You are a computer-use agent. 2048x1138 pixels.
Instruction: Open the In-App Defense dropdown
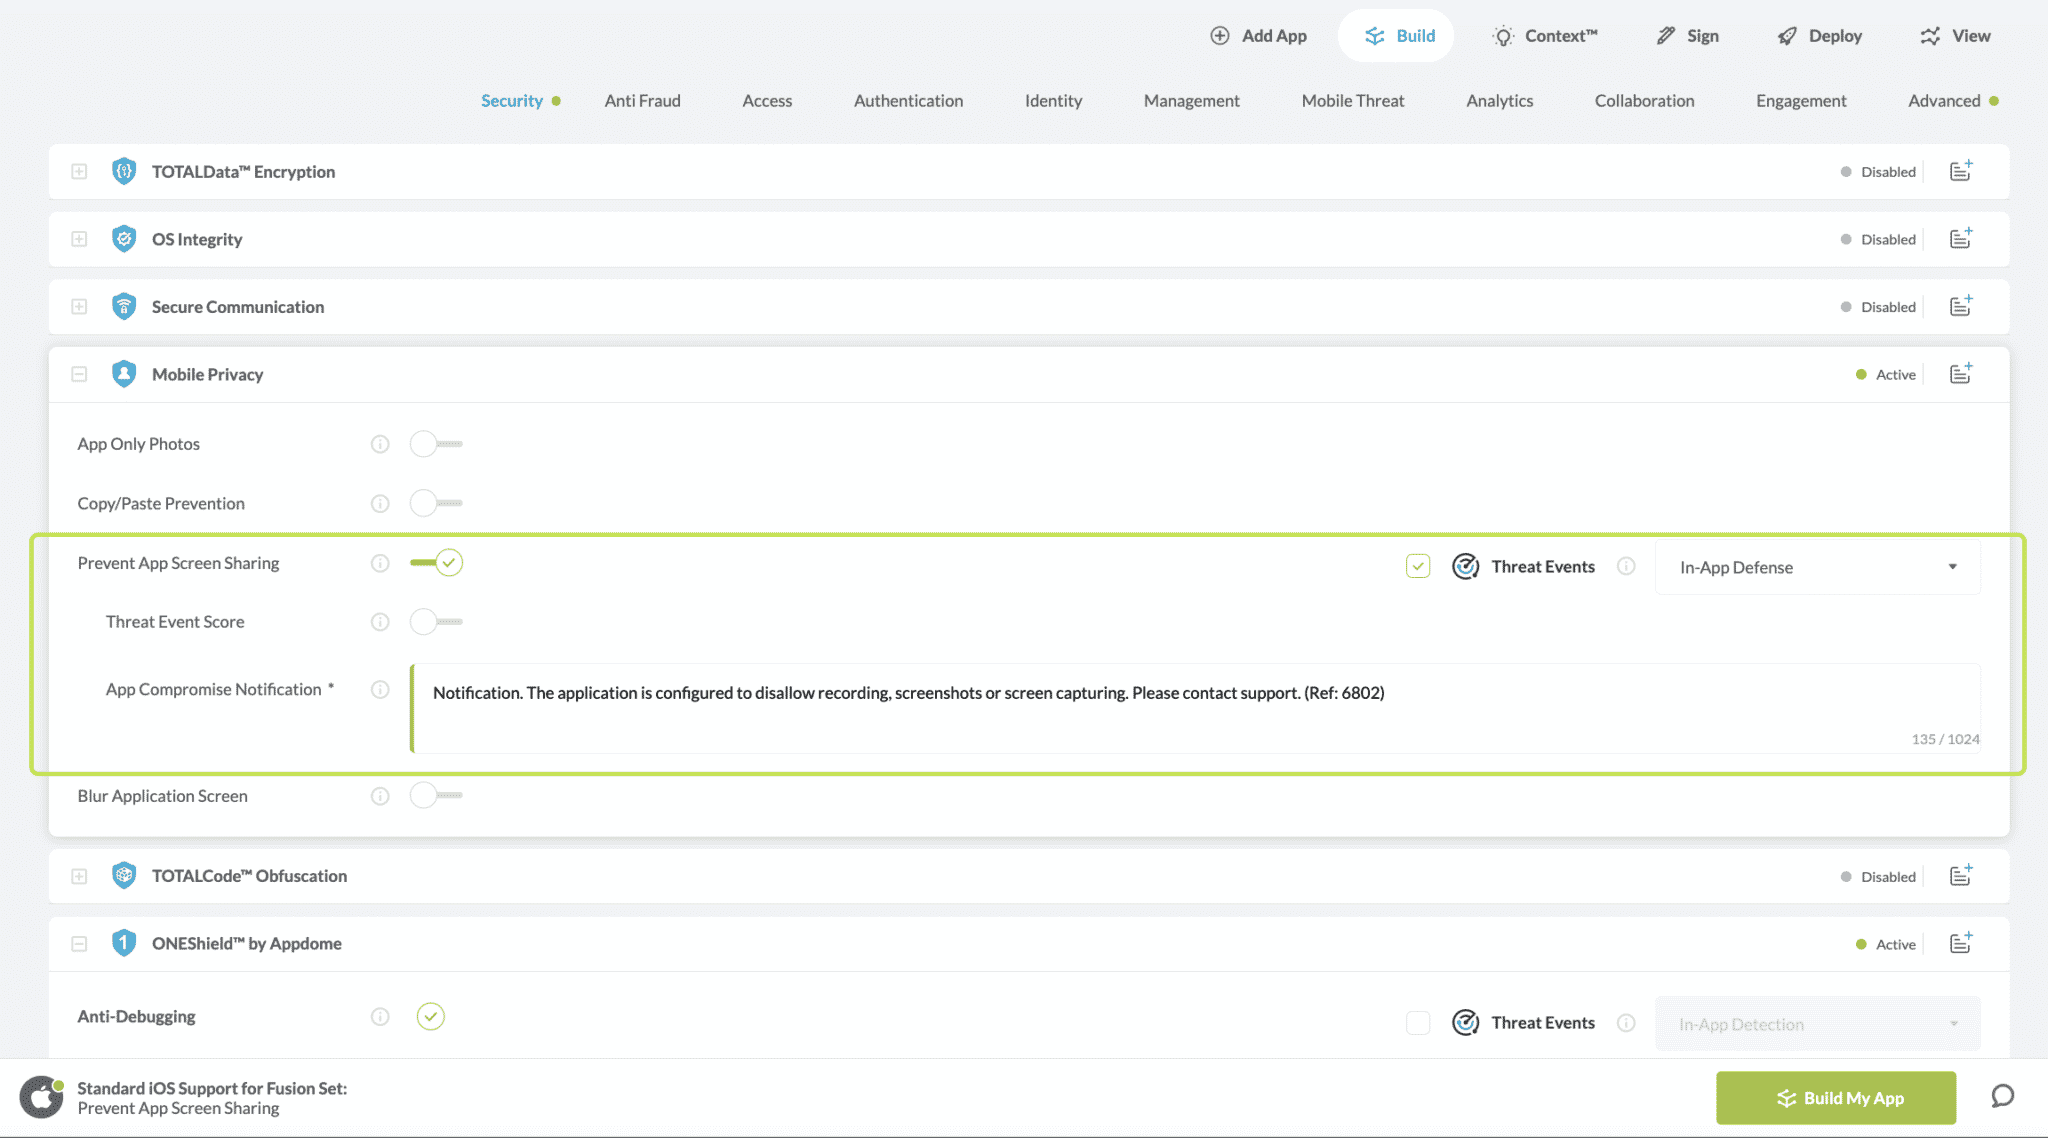[x=1816, y=567]
